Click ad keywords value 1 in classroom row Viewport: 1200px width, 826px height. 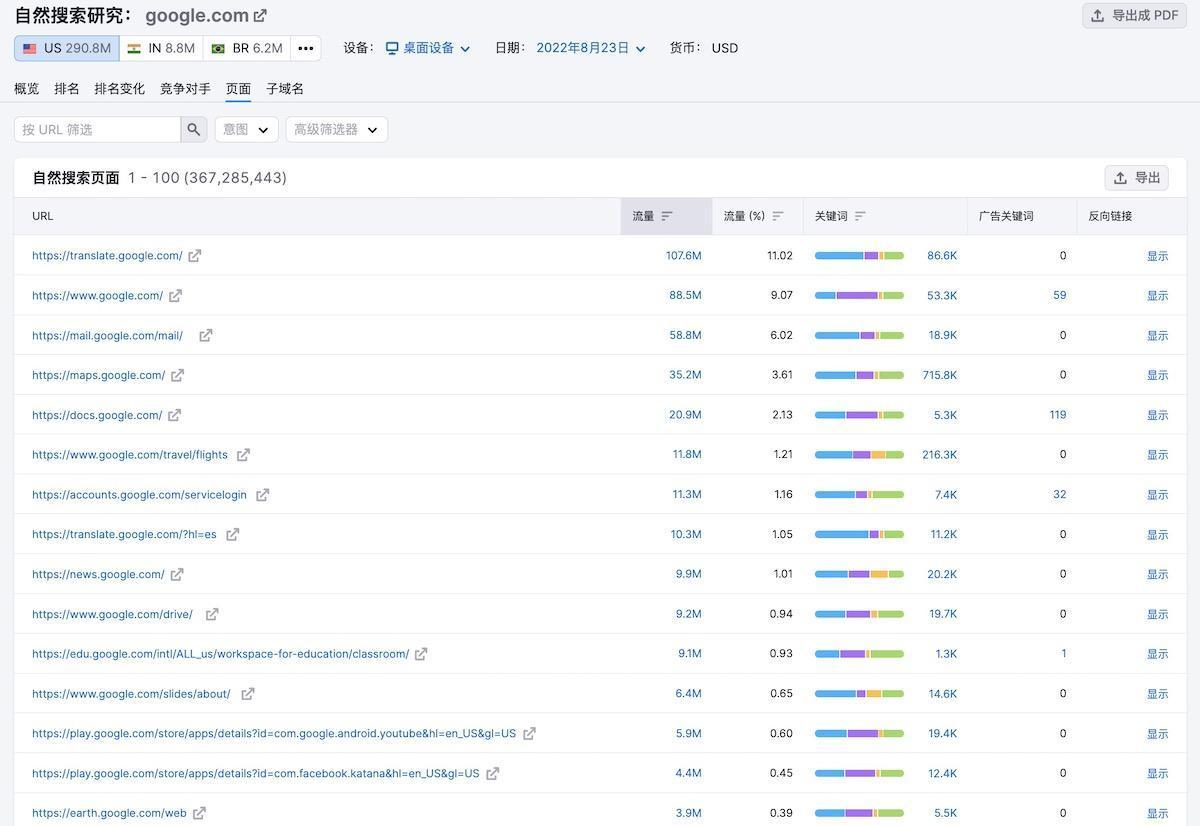point(1064,654)
